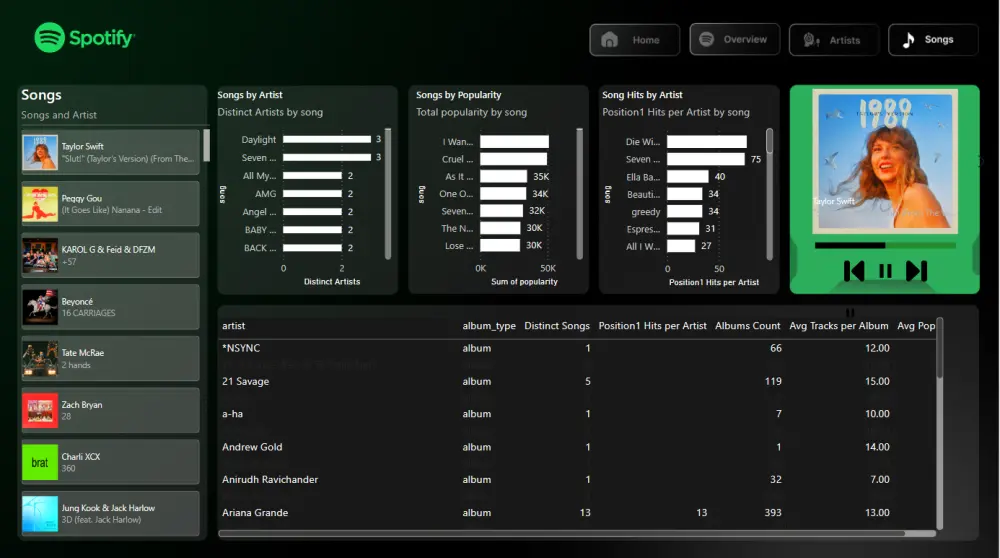Select Jung Kook & Jack Harlow card

(111, 513)
